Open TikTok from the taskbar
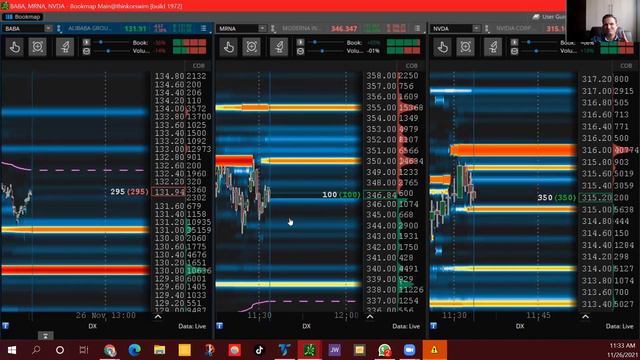 [x=259, y=350]
